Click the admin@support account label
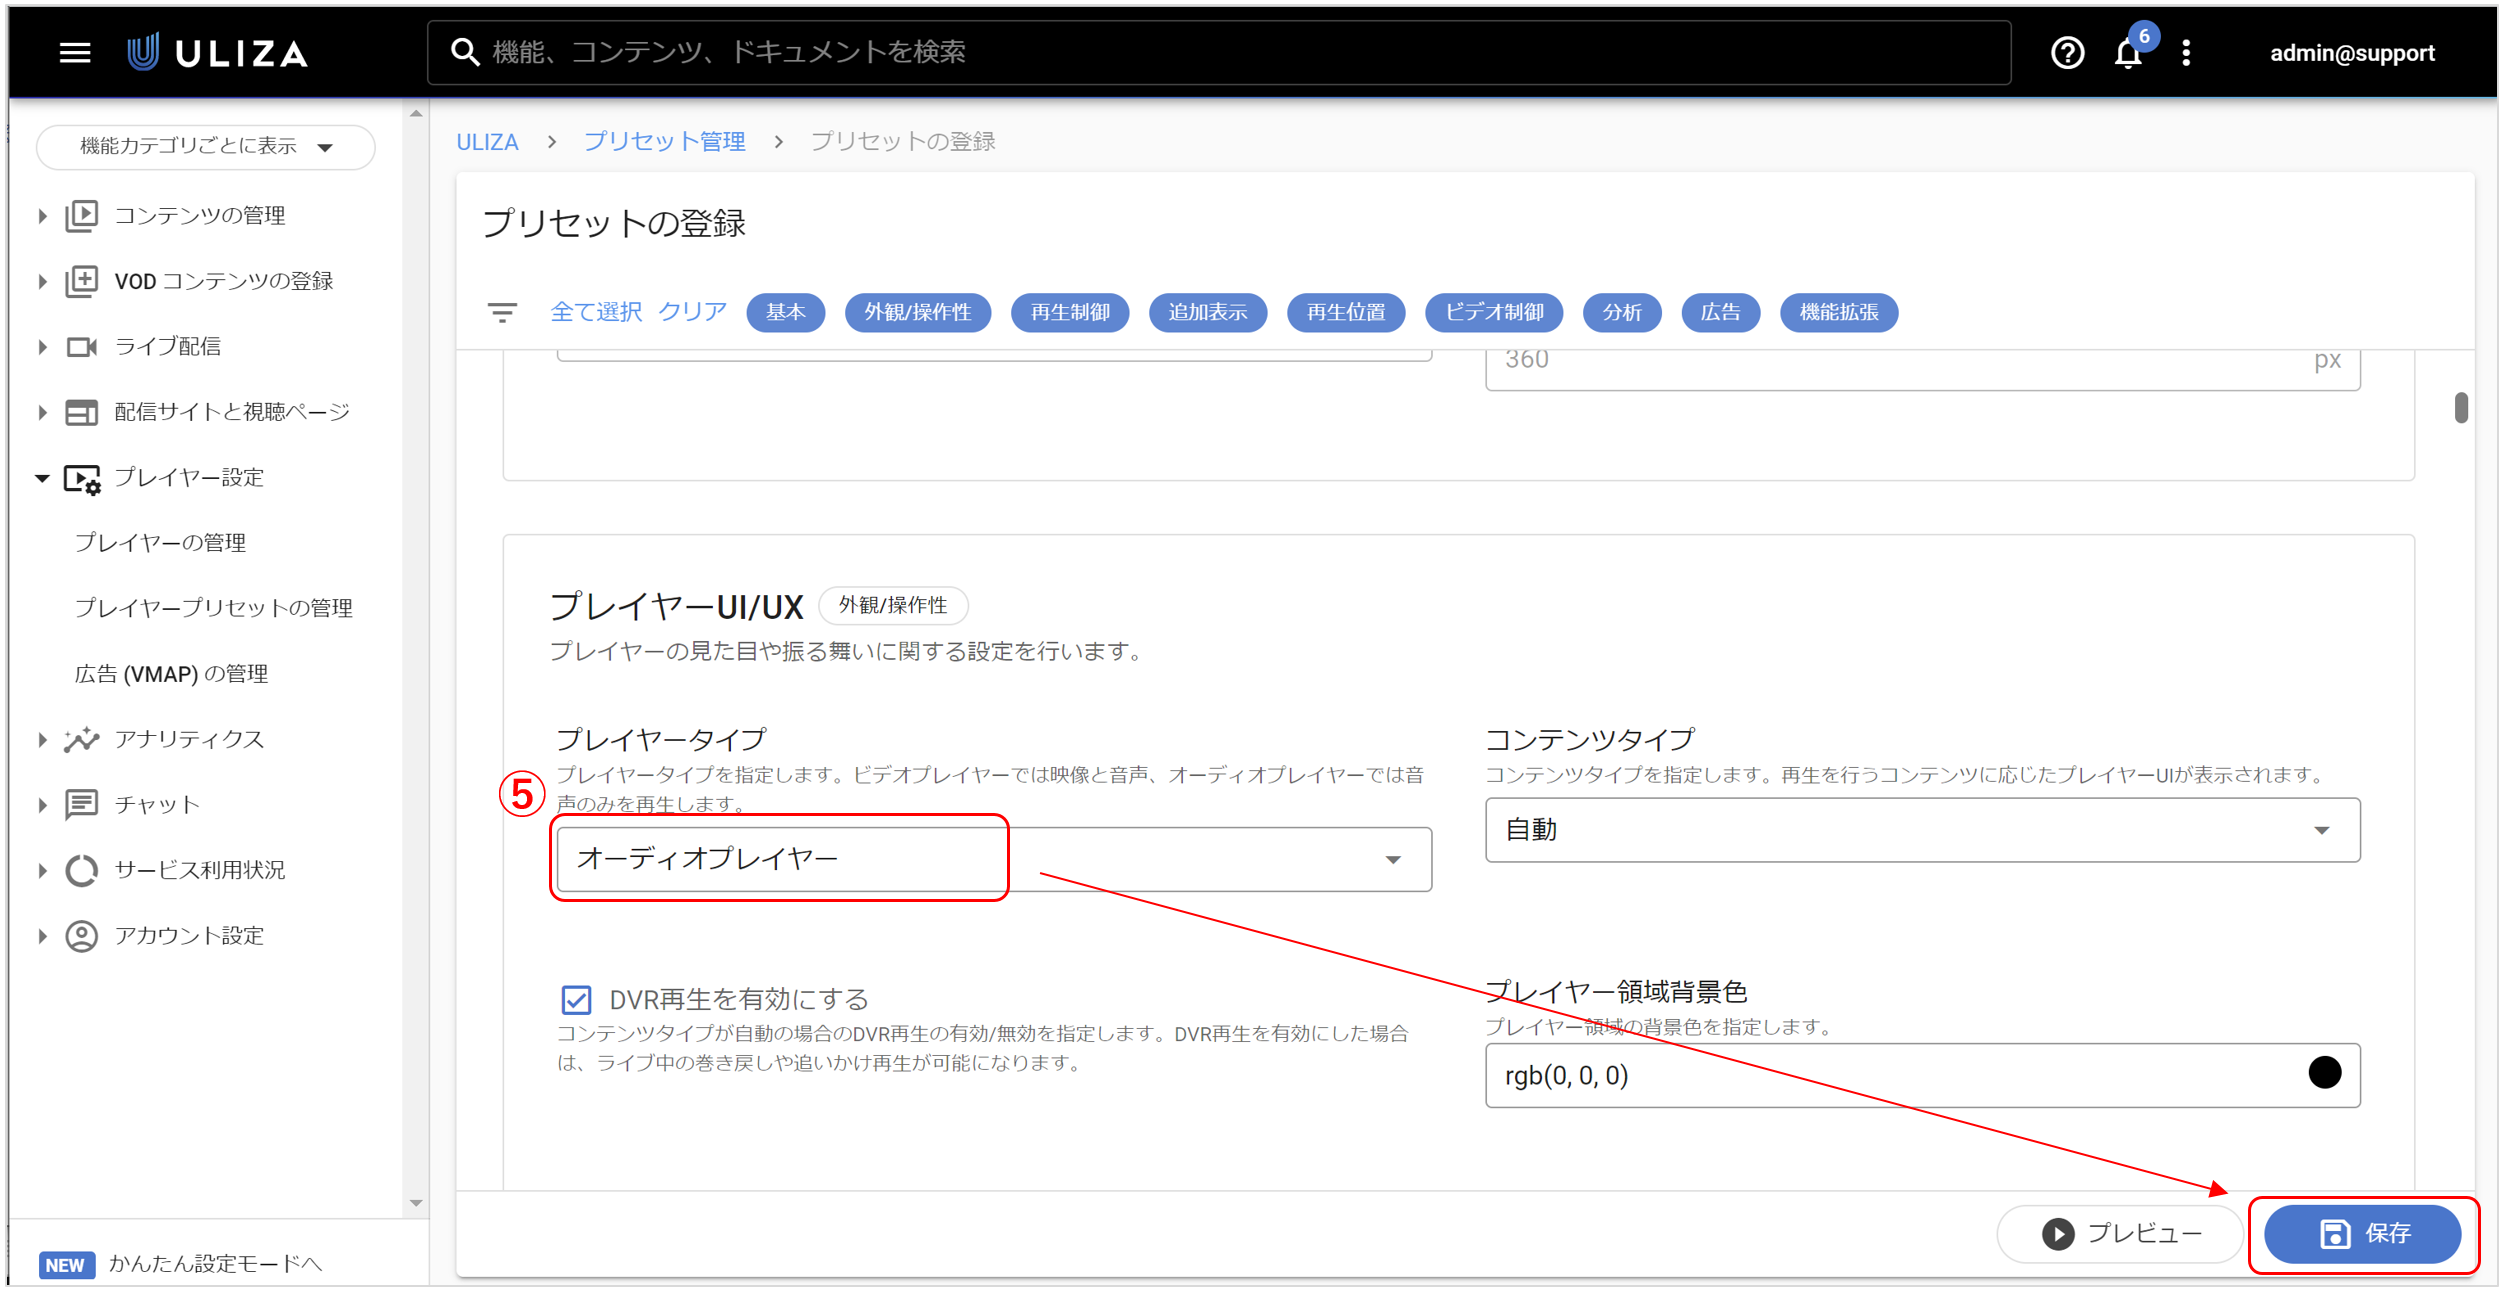2510x1292 pixels. (2352, 54)
